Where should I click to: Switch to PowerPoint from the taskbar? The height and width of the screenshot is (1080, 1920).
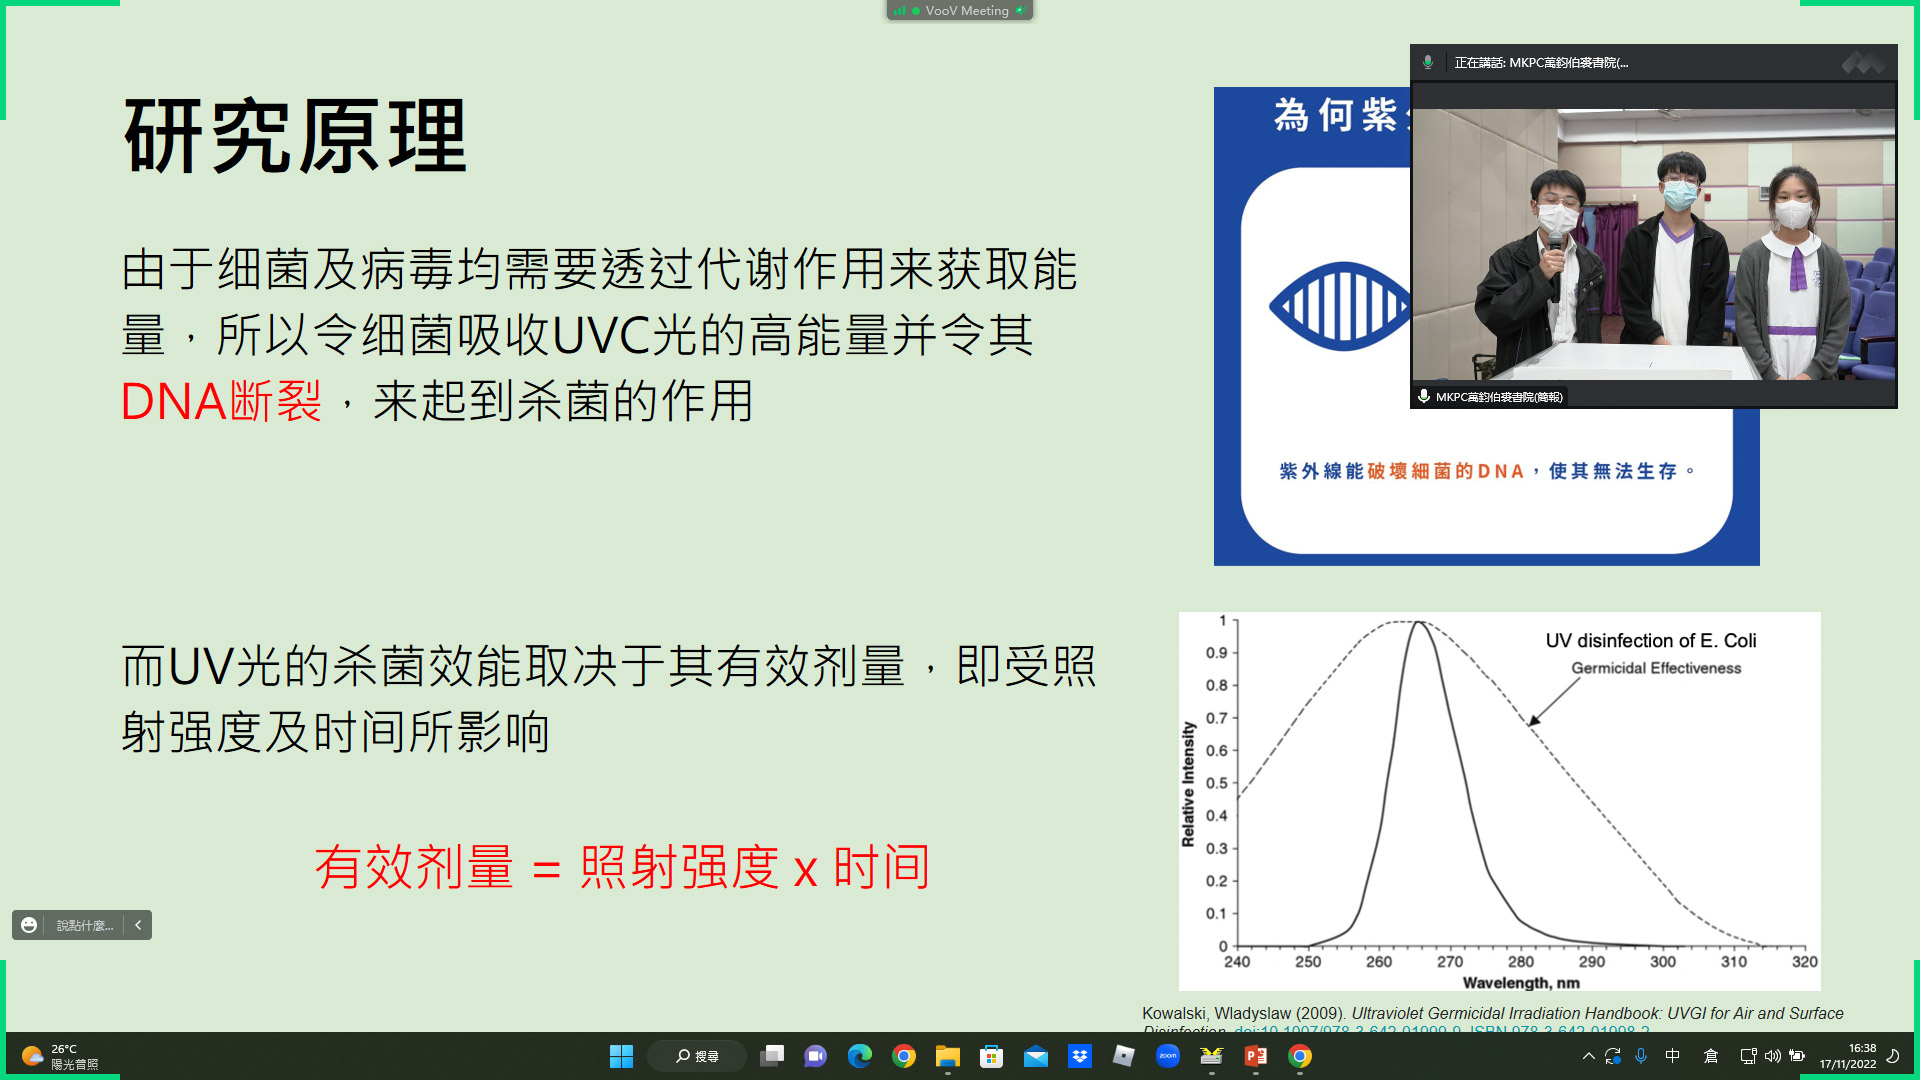[1256, 1056]
